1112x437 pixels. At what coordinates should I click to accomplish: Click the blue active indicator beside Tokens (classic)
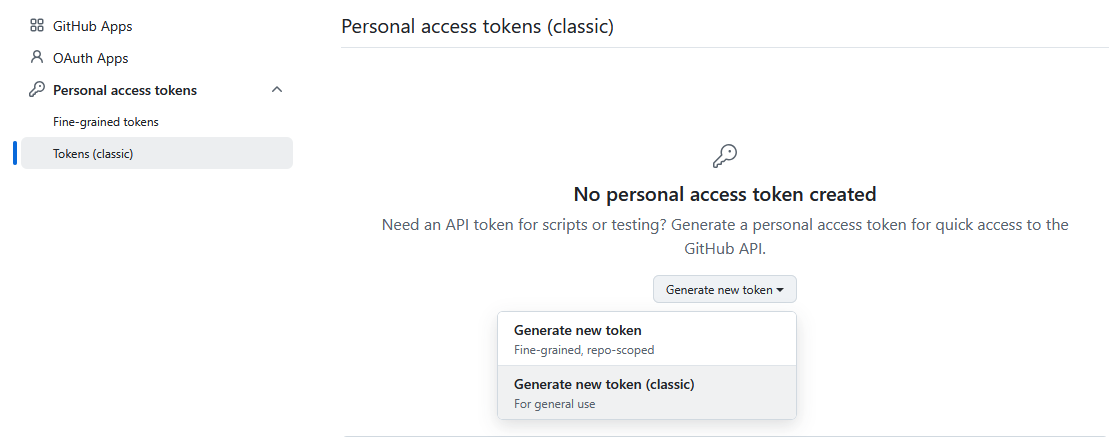[x=15, y=154]
